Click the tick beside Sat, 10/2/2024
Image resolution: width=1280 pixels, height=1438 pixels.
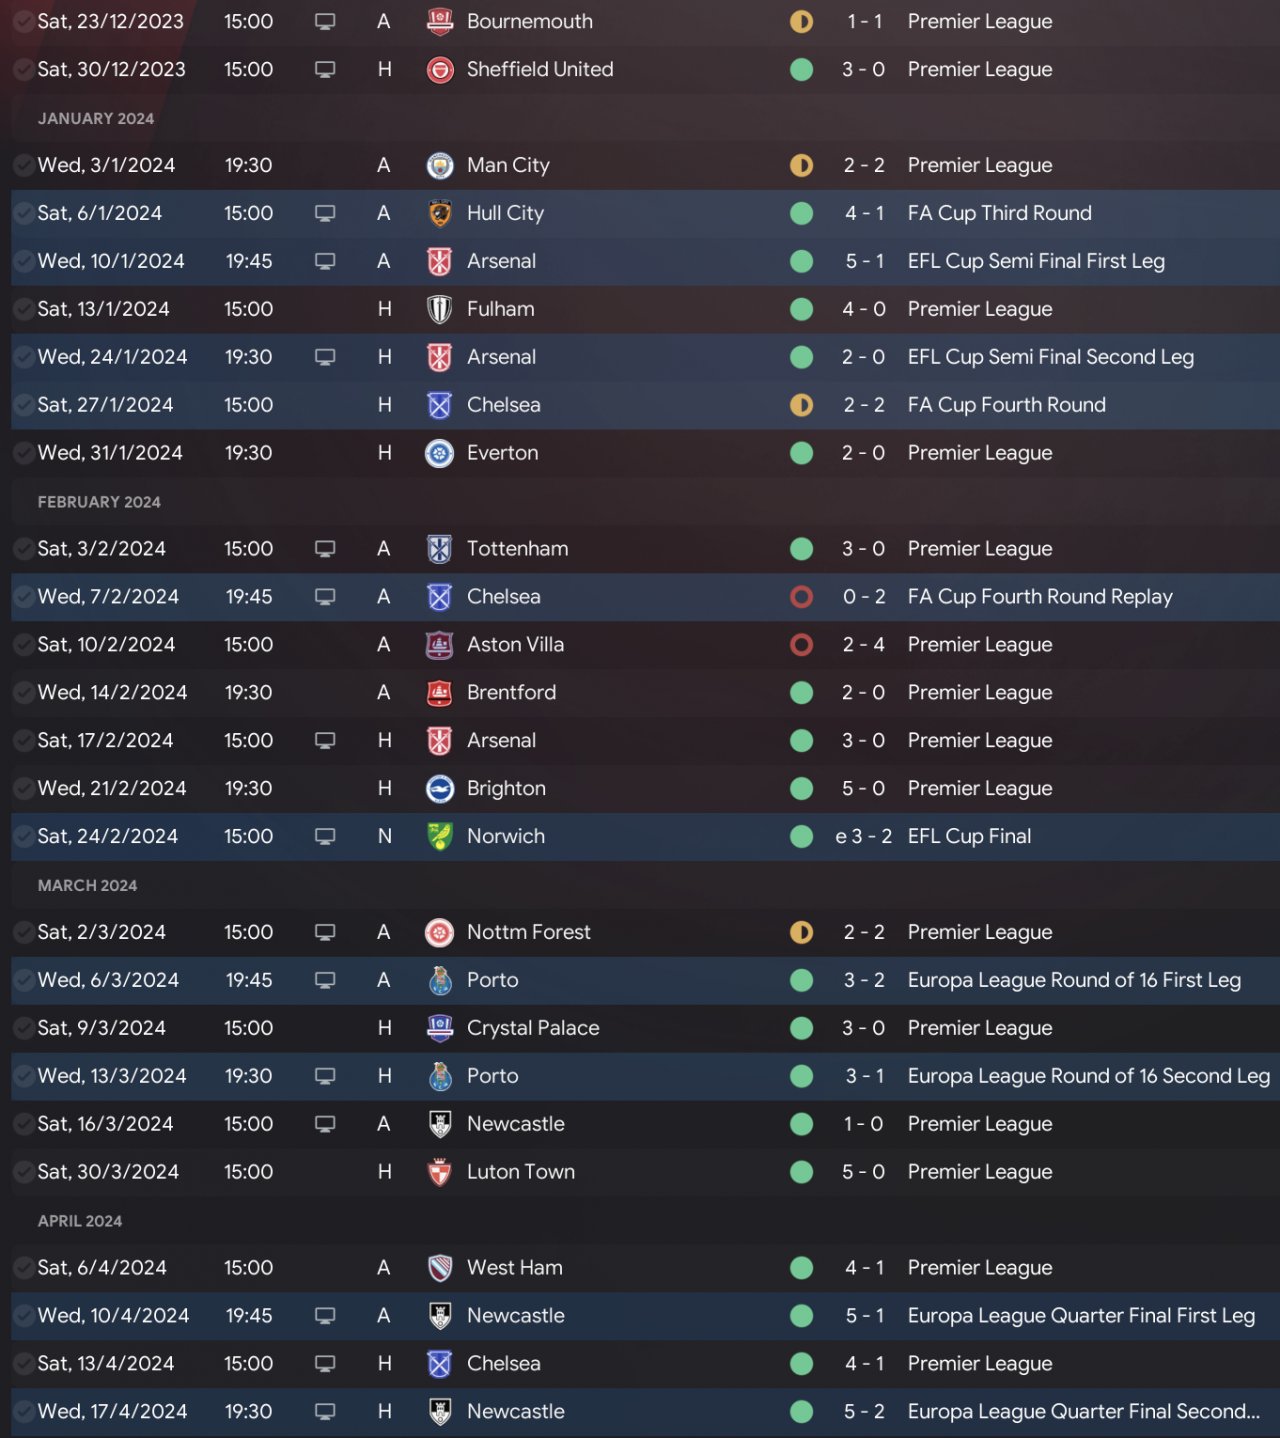click(x=23, y=645)
